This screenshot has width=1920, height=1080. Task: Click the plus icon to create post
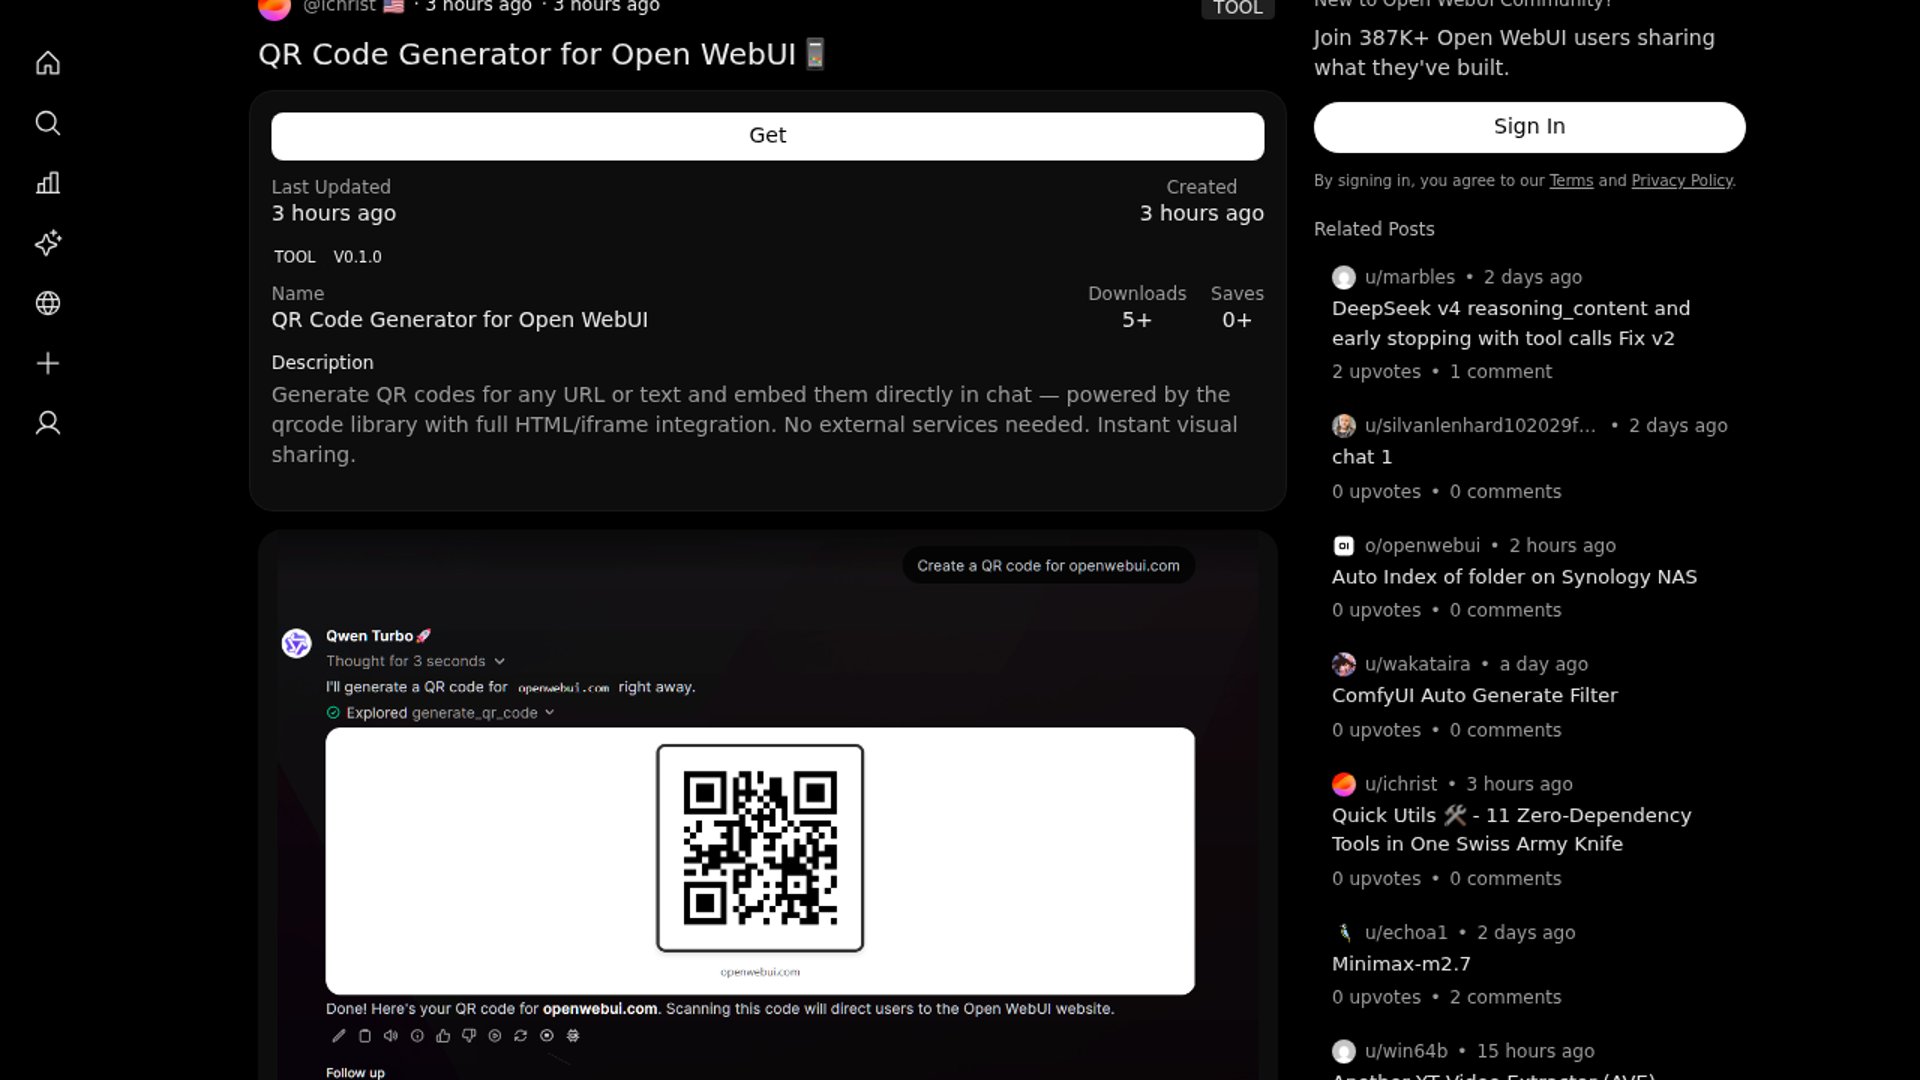(x=48, y=363)
